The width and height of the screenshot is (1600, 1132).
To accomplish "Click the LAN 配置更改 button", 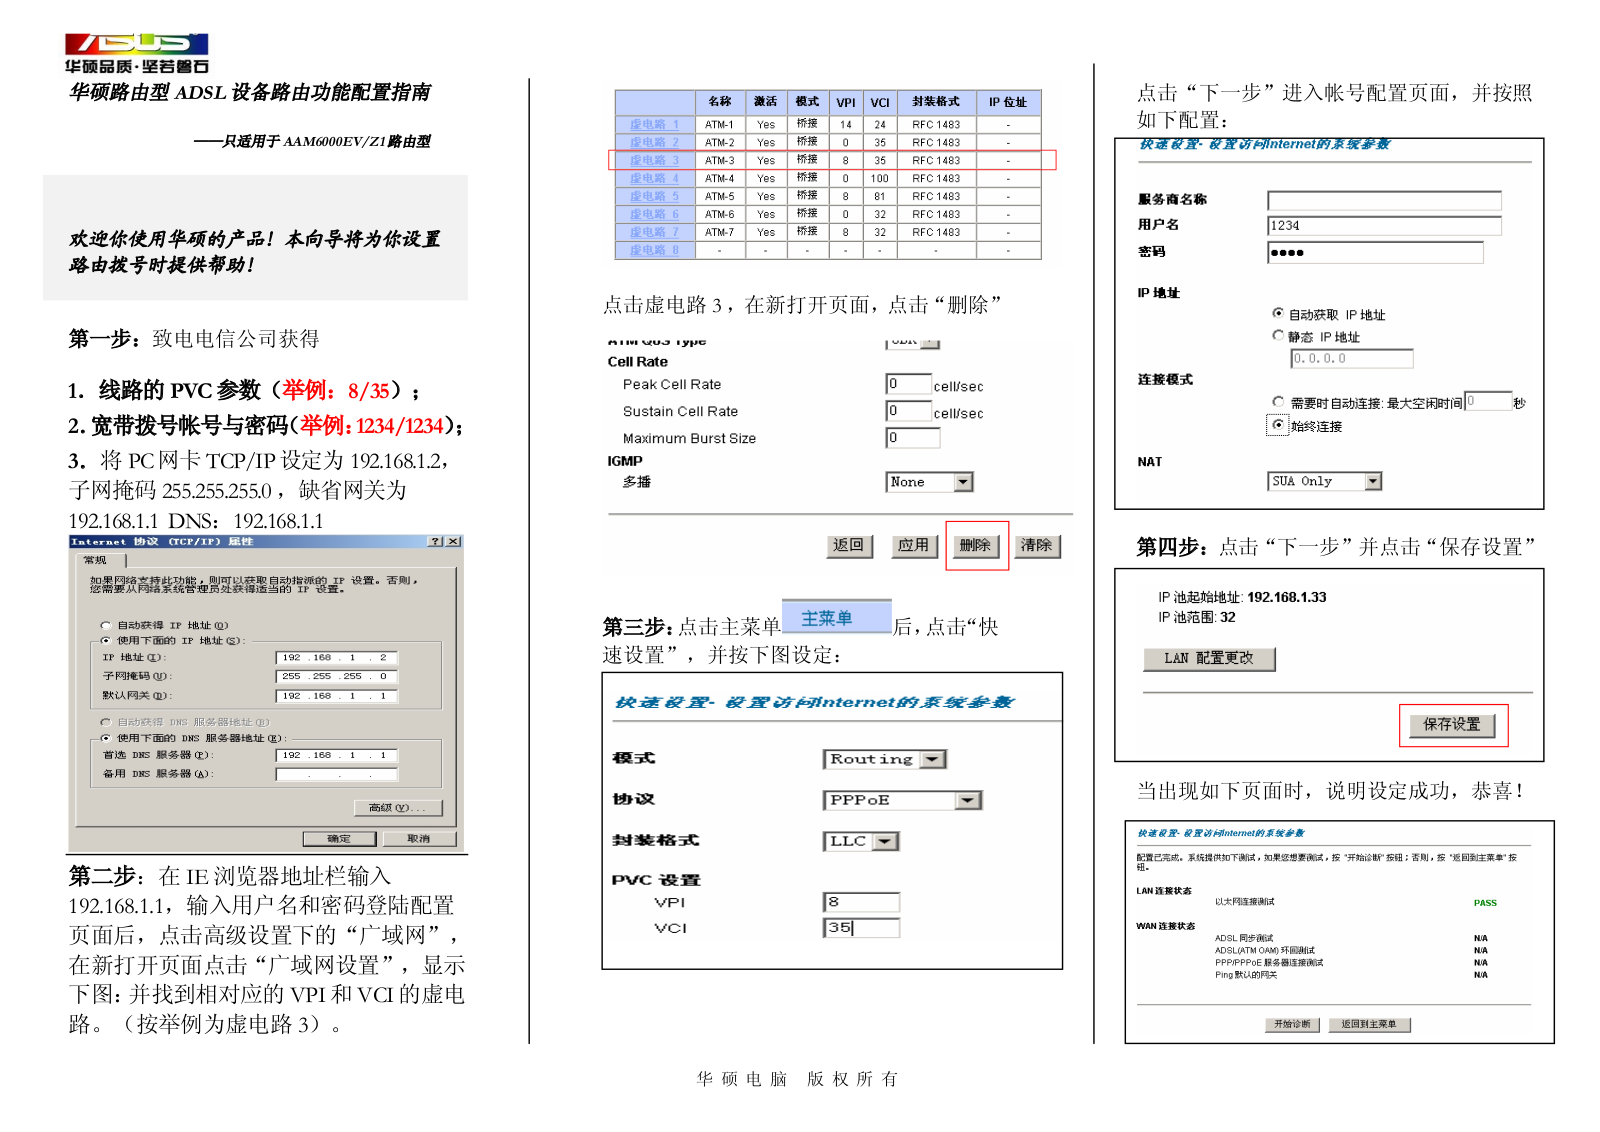I will 1209,659.
